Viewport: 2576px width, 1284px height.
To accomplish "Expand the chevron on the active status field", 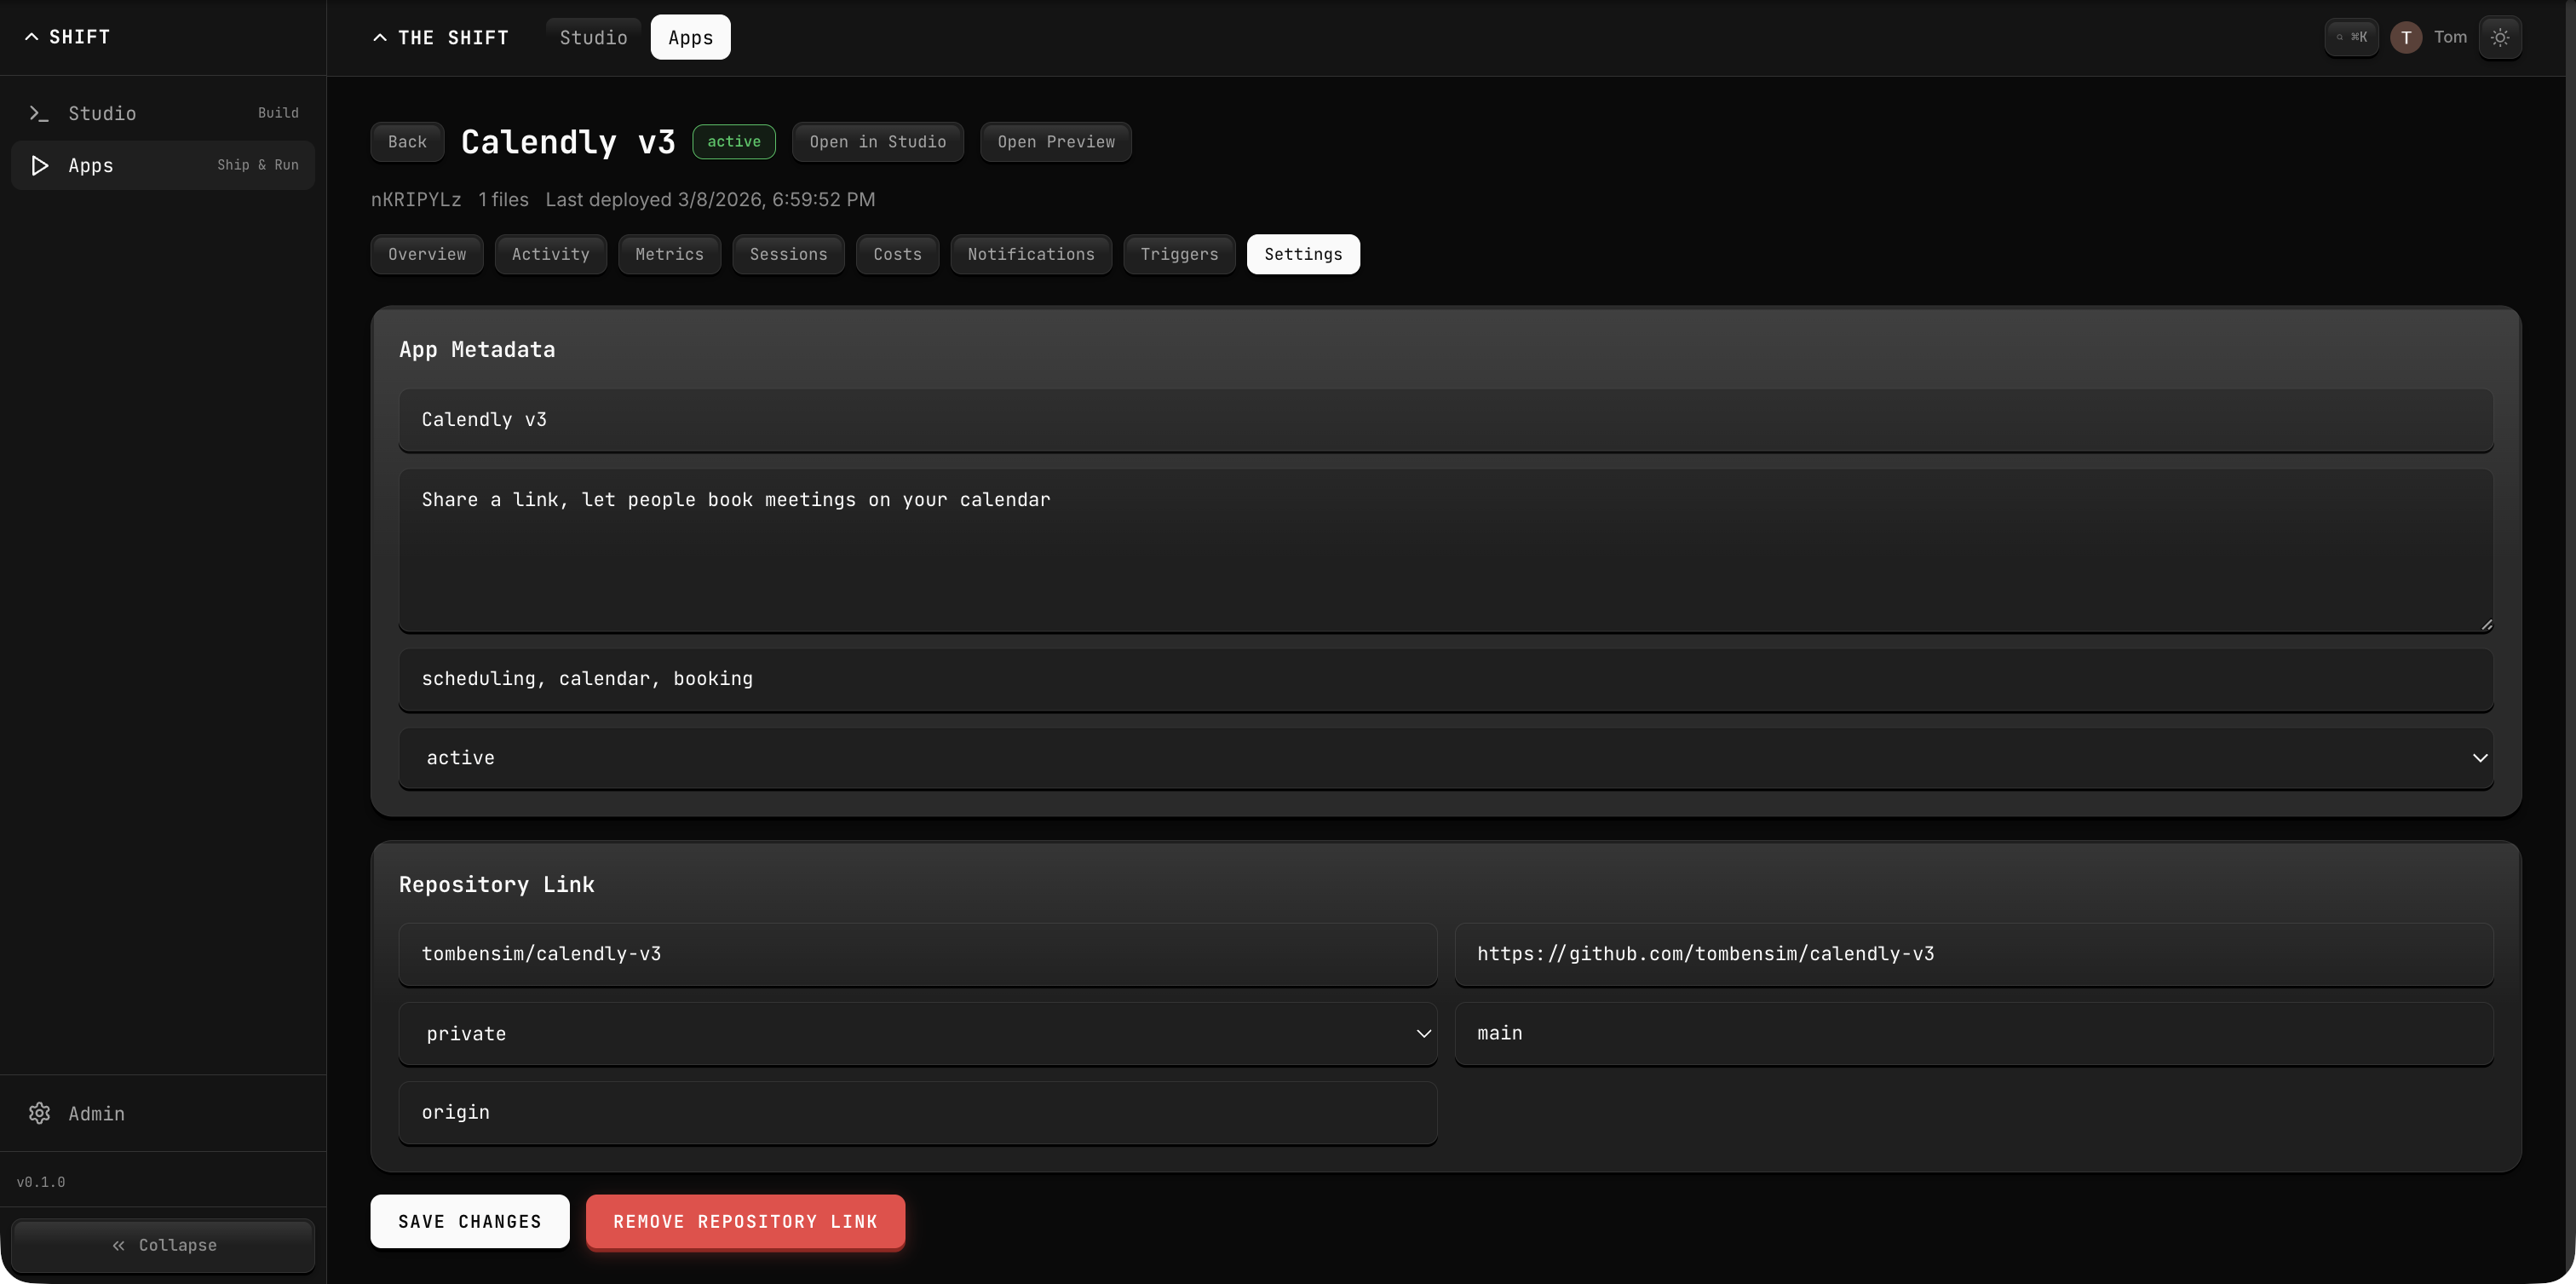I will (x=2480, y=758).
